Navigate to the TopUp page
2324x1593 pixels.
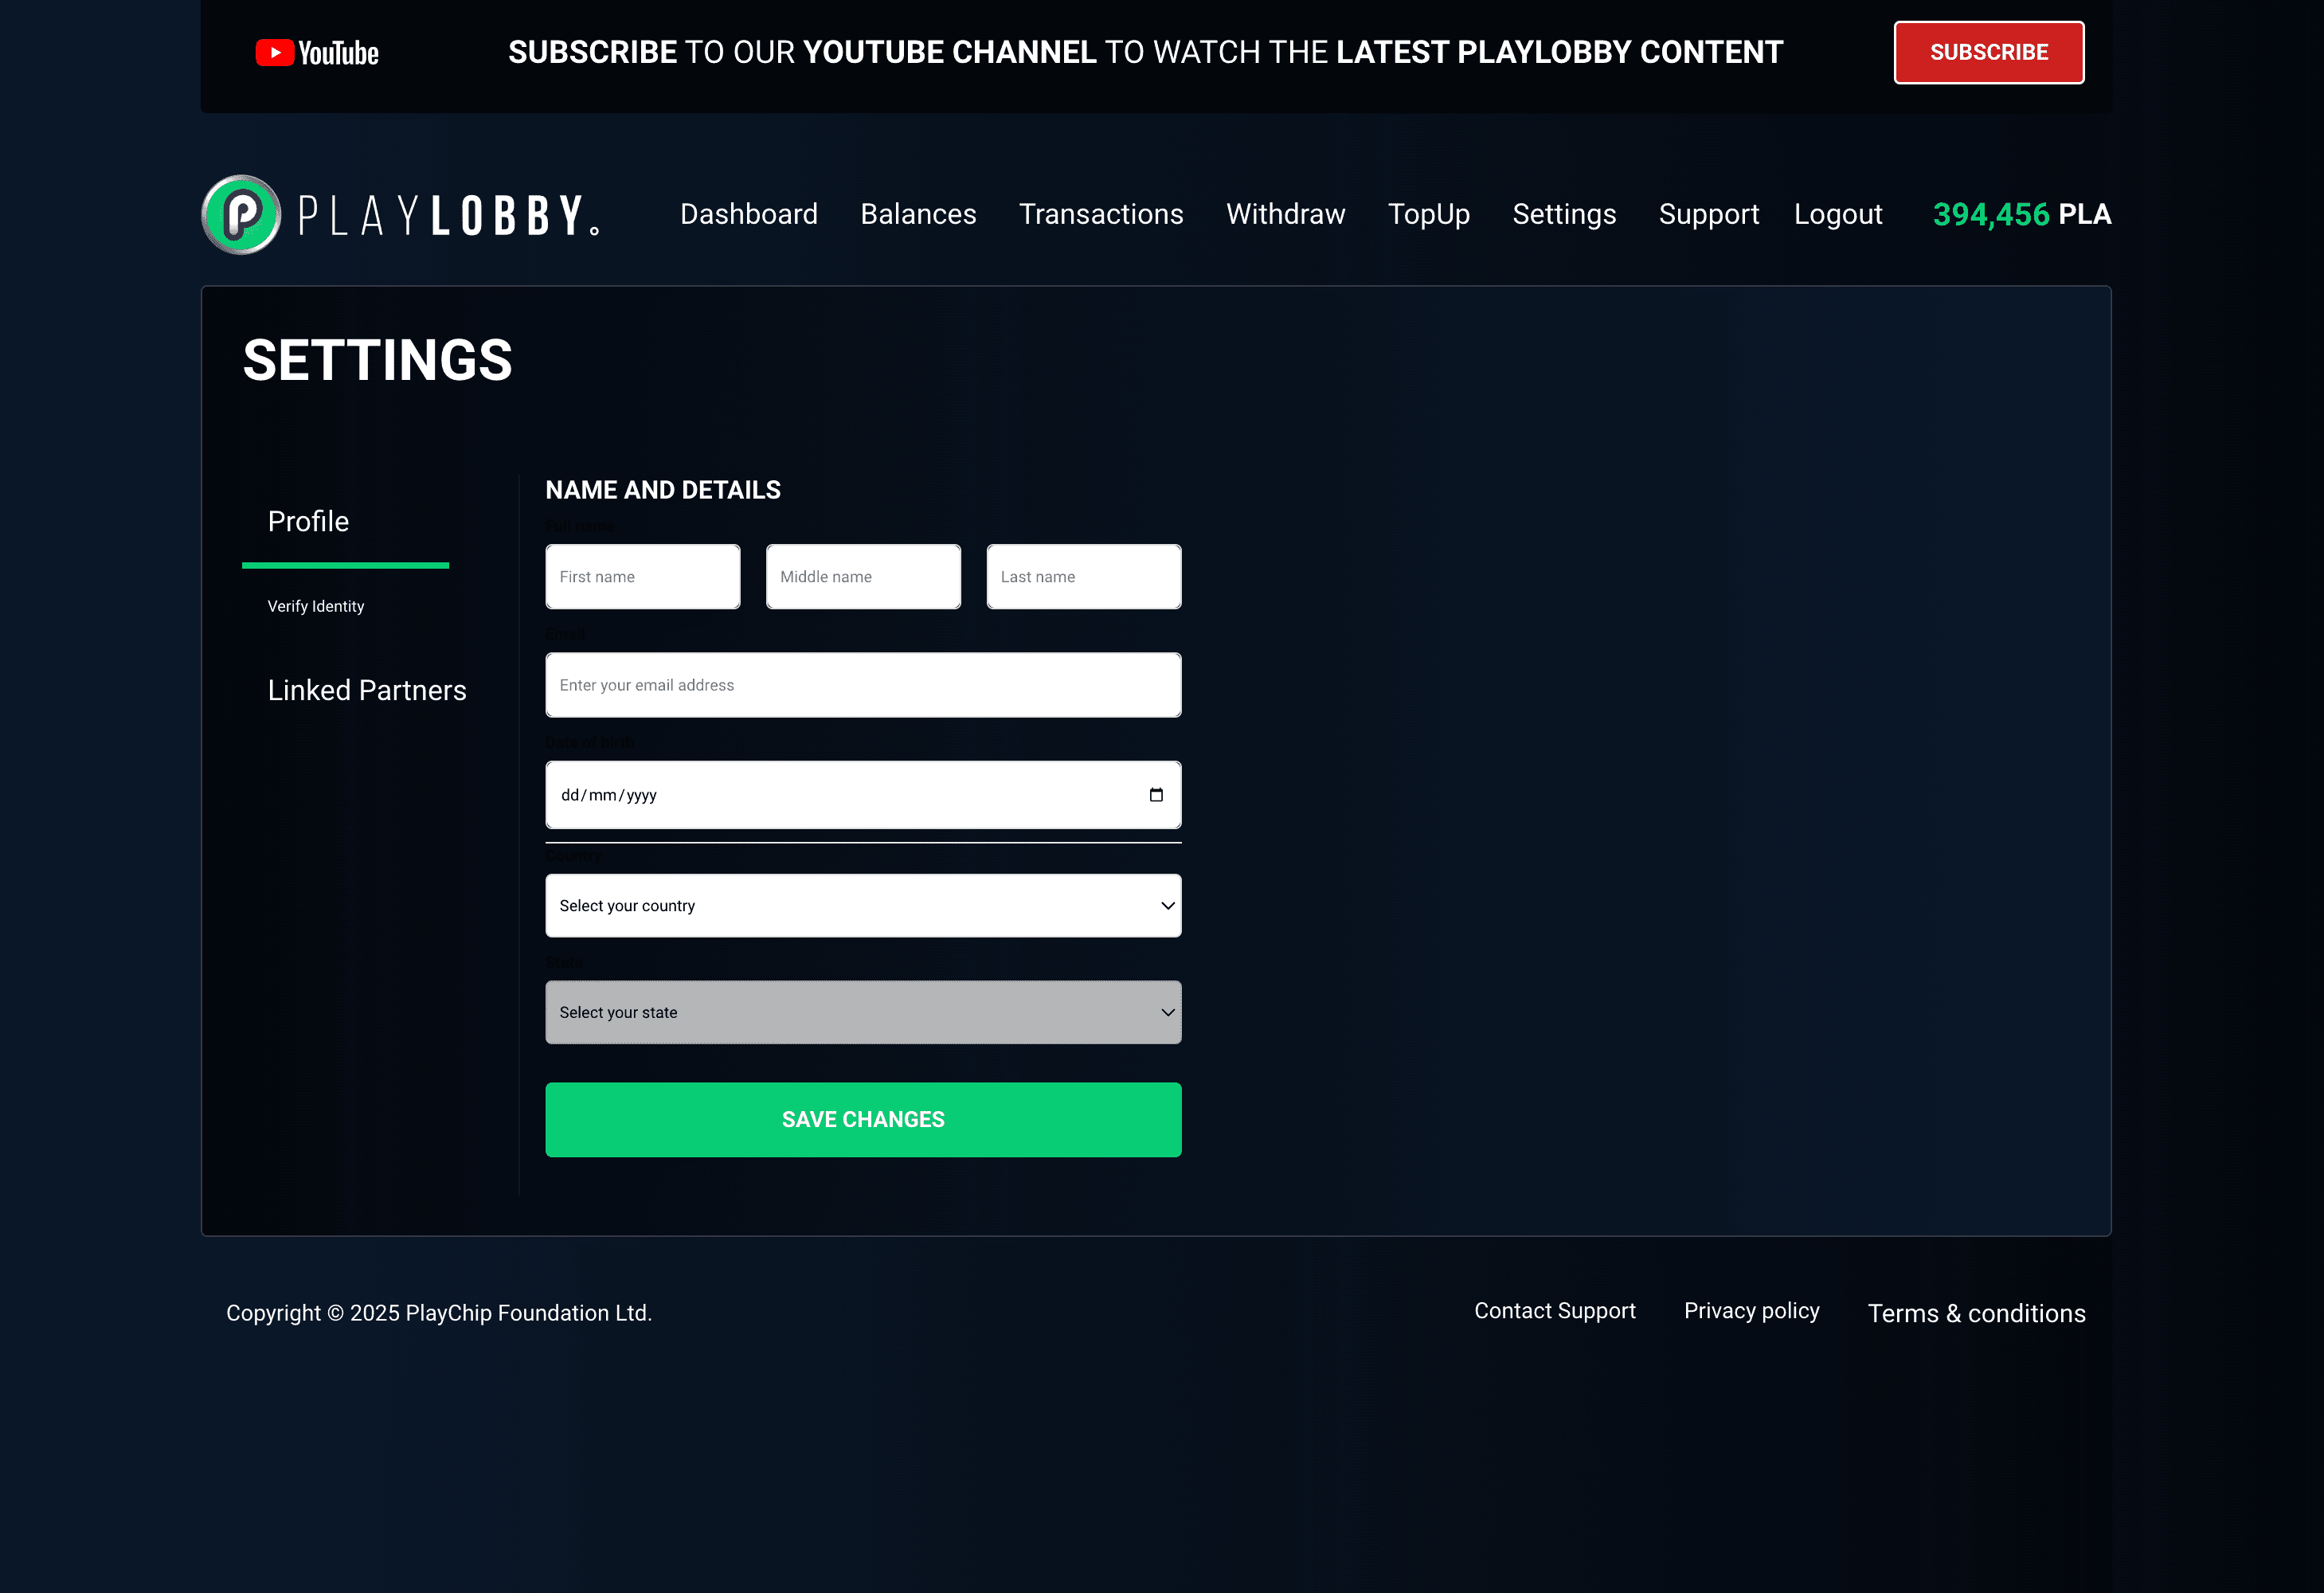click(1429, 214)
